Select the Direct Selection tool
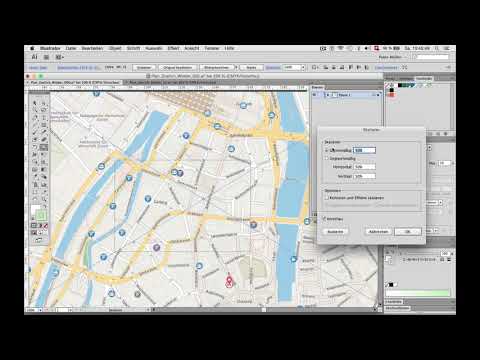This screenshot has height=360, width=480. (44, 103)
